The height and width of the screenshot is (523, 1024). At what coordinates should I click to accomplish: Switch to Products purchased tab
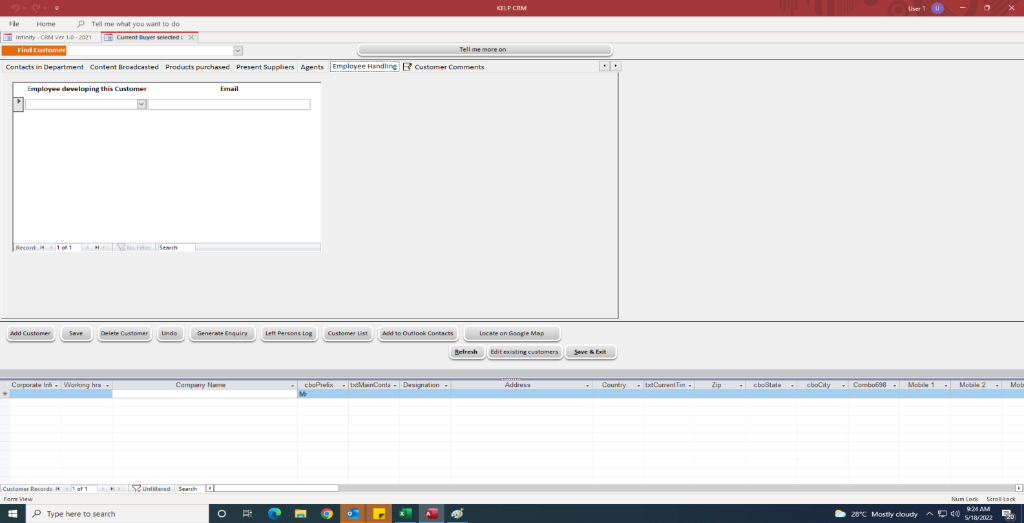click(x=197, y=67)
